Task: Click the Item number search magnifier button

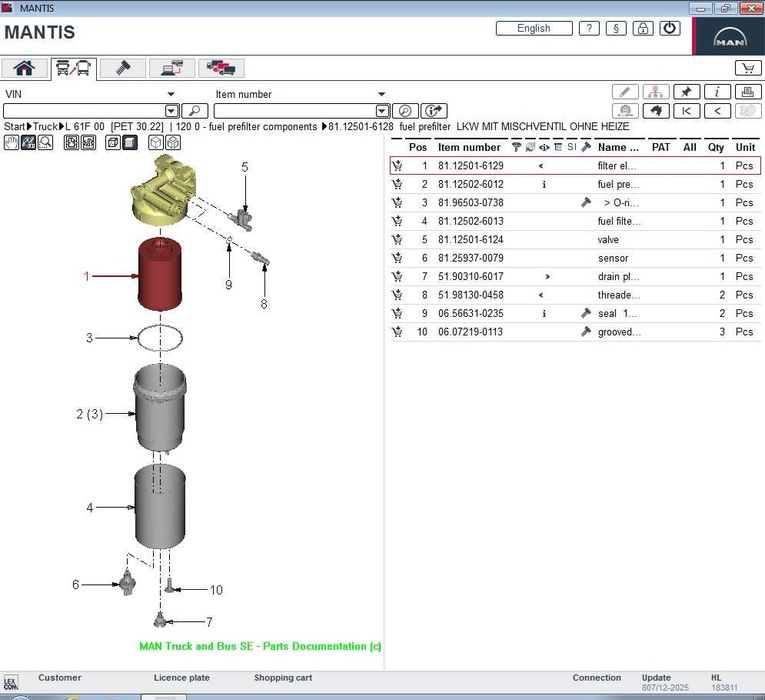Action: tap(405, 111)
